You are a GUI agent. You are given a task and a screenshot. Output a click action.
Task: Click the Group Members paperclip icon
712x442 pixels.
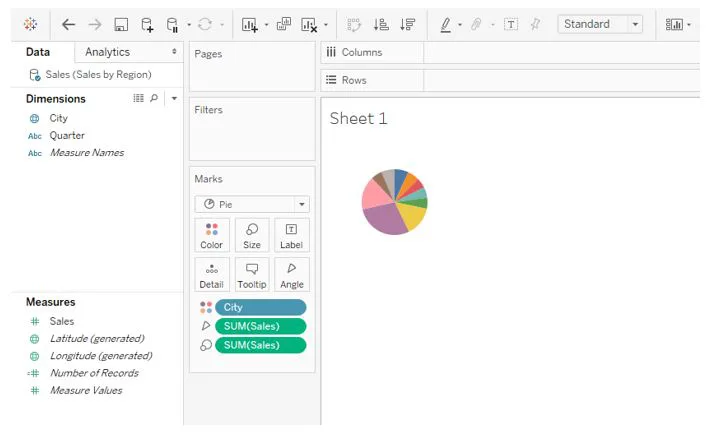point(476,24)
